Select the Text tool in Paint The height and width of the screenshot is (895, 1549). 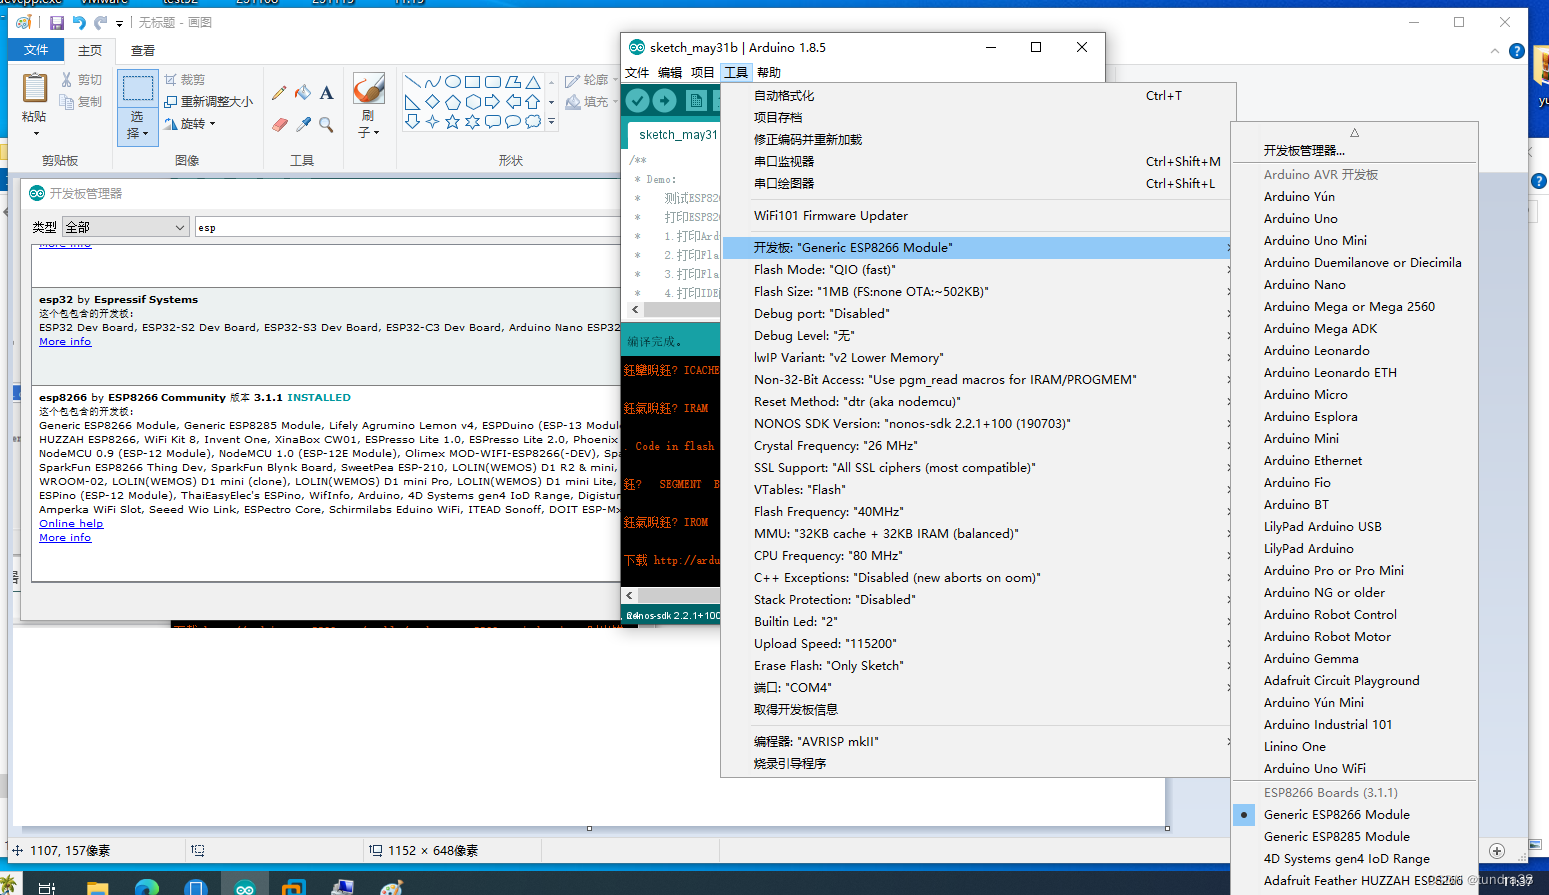coord(326,93)
